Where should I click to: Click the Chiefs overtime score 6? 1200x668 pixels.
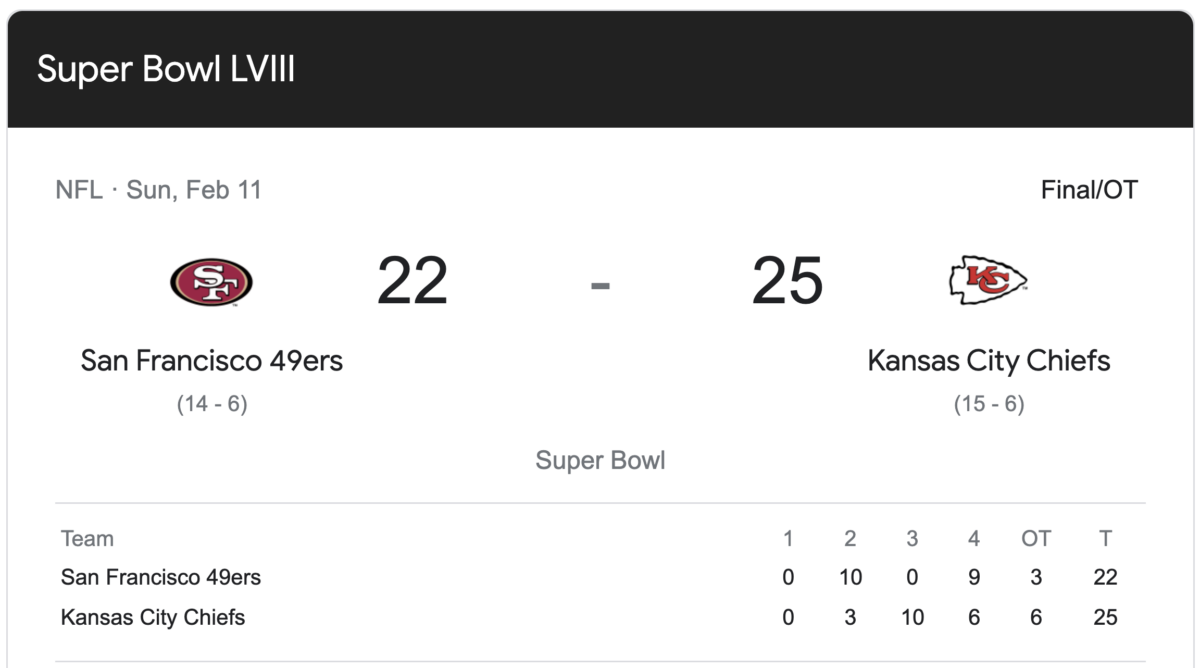(1036, 617)
